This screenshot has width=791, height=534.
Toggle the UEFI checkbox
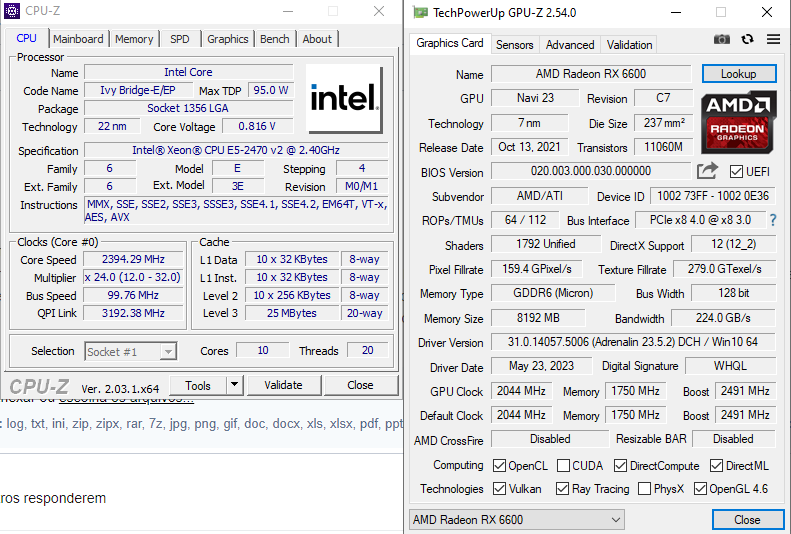(x=736, y=172)
